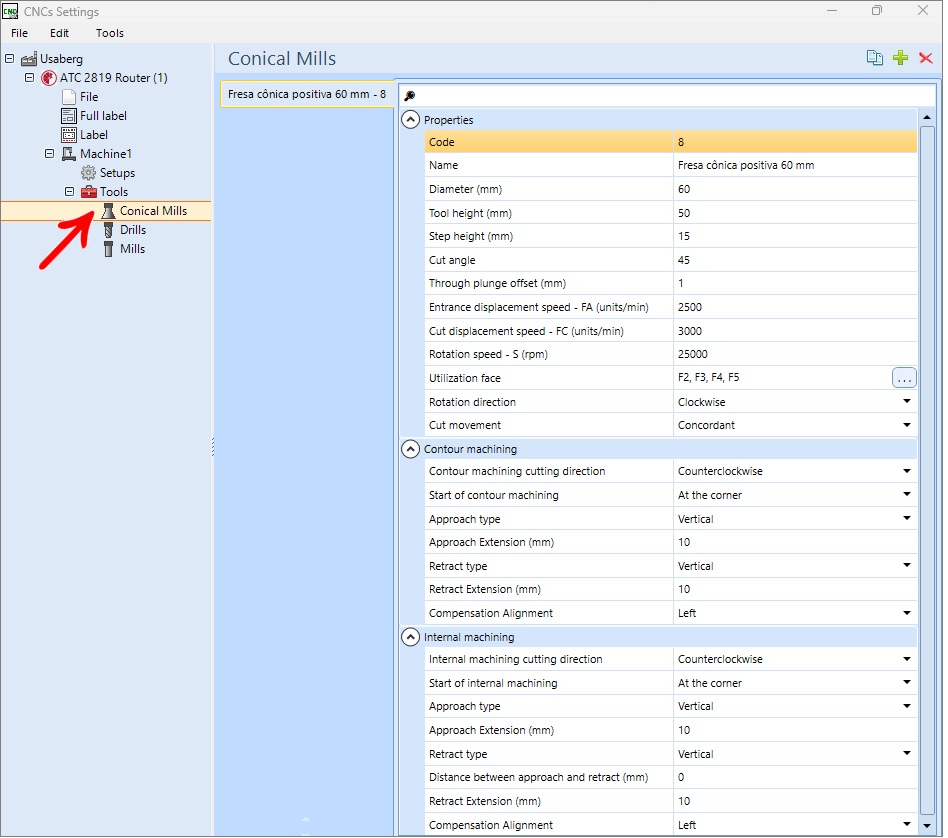Click the CNCs Settings app icon in title bar
Screen dimensions: 948x838
click(x=10, y=11)
